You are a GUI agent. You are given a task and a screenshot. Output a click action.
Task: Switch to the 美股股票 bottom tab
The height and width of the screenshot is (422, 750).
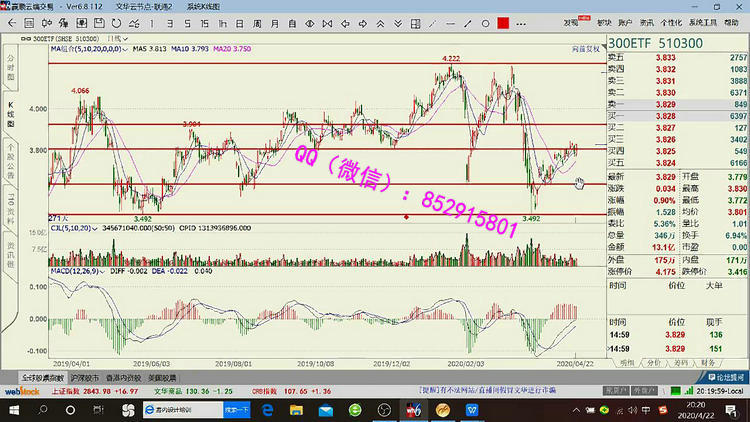(162, 378)
